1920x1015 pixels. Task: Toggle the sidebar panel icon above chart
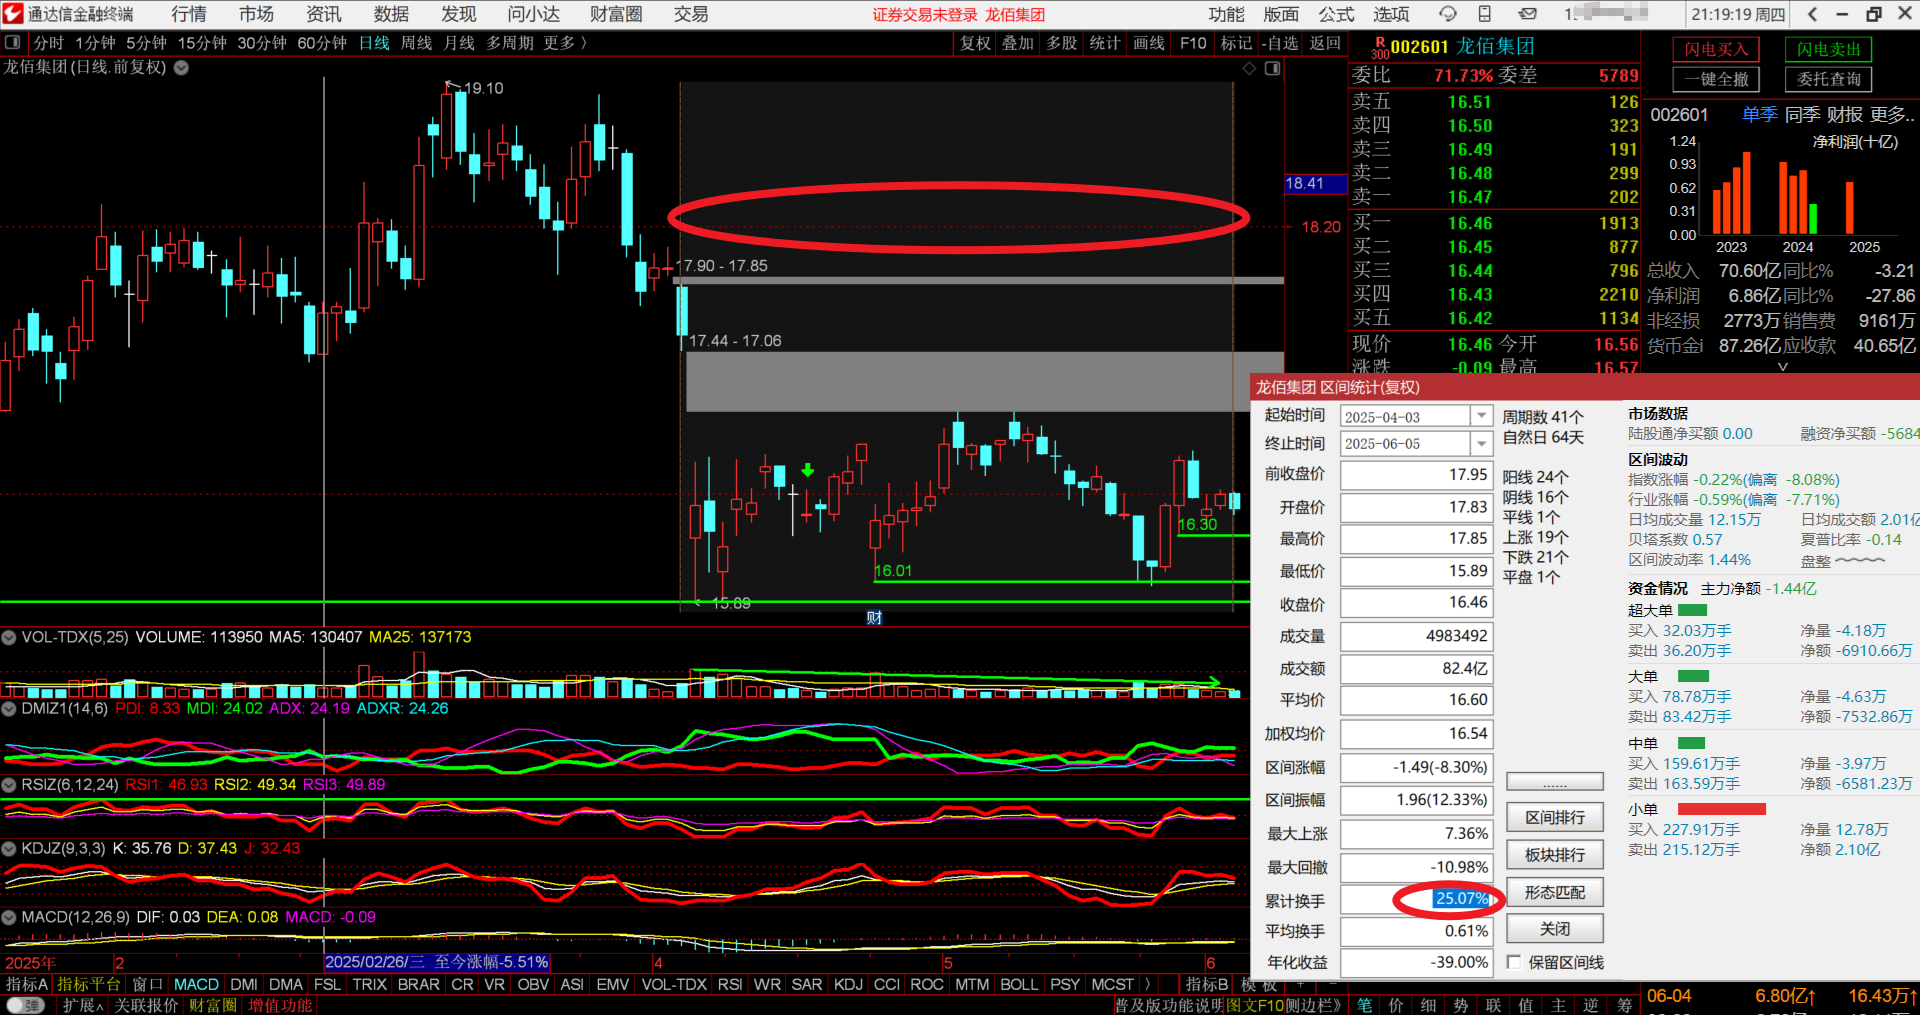1272,68
